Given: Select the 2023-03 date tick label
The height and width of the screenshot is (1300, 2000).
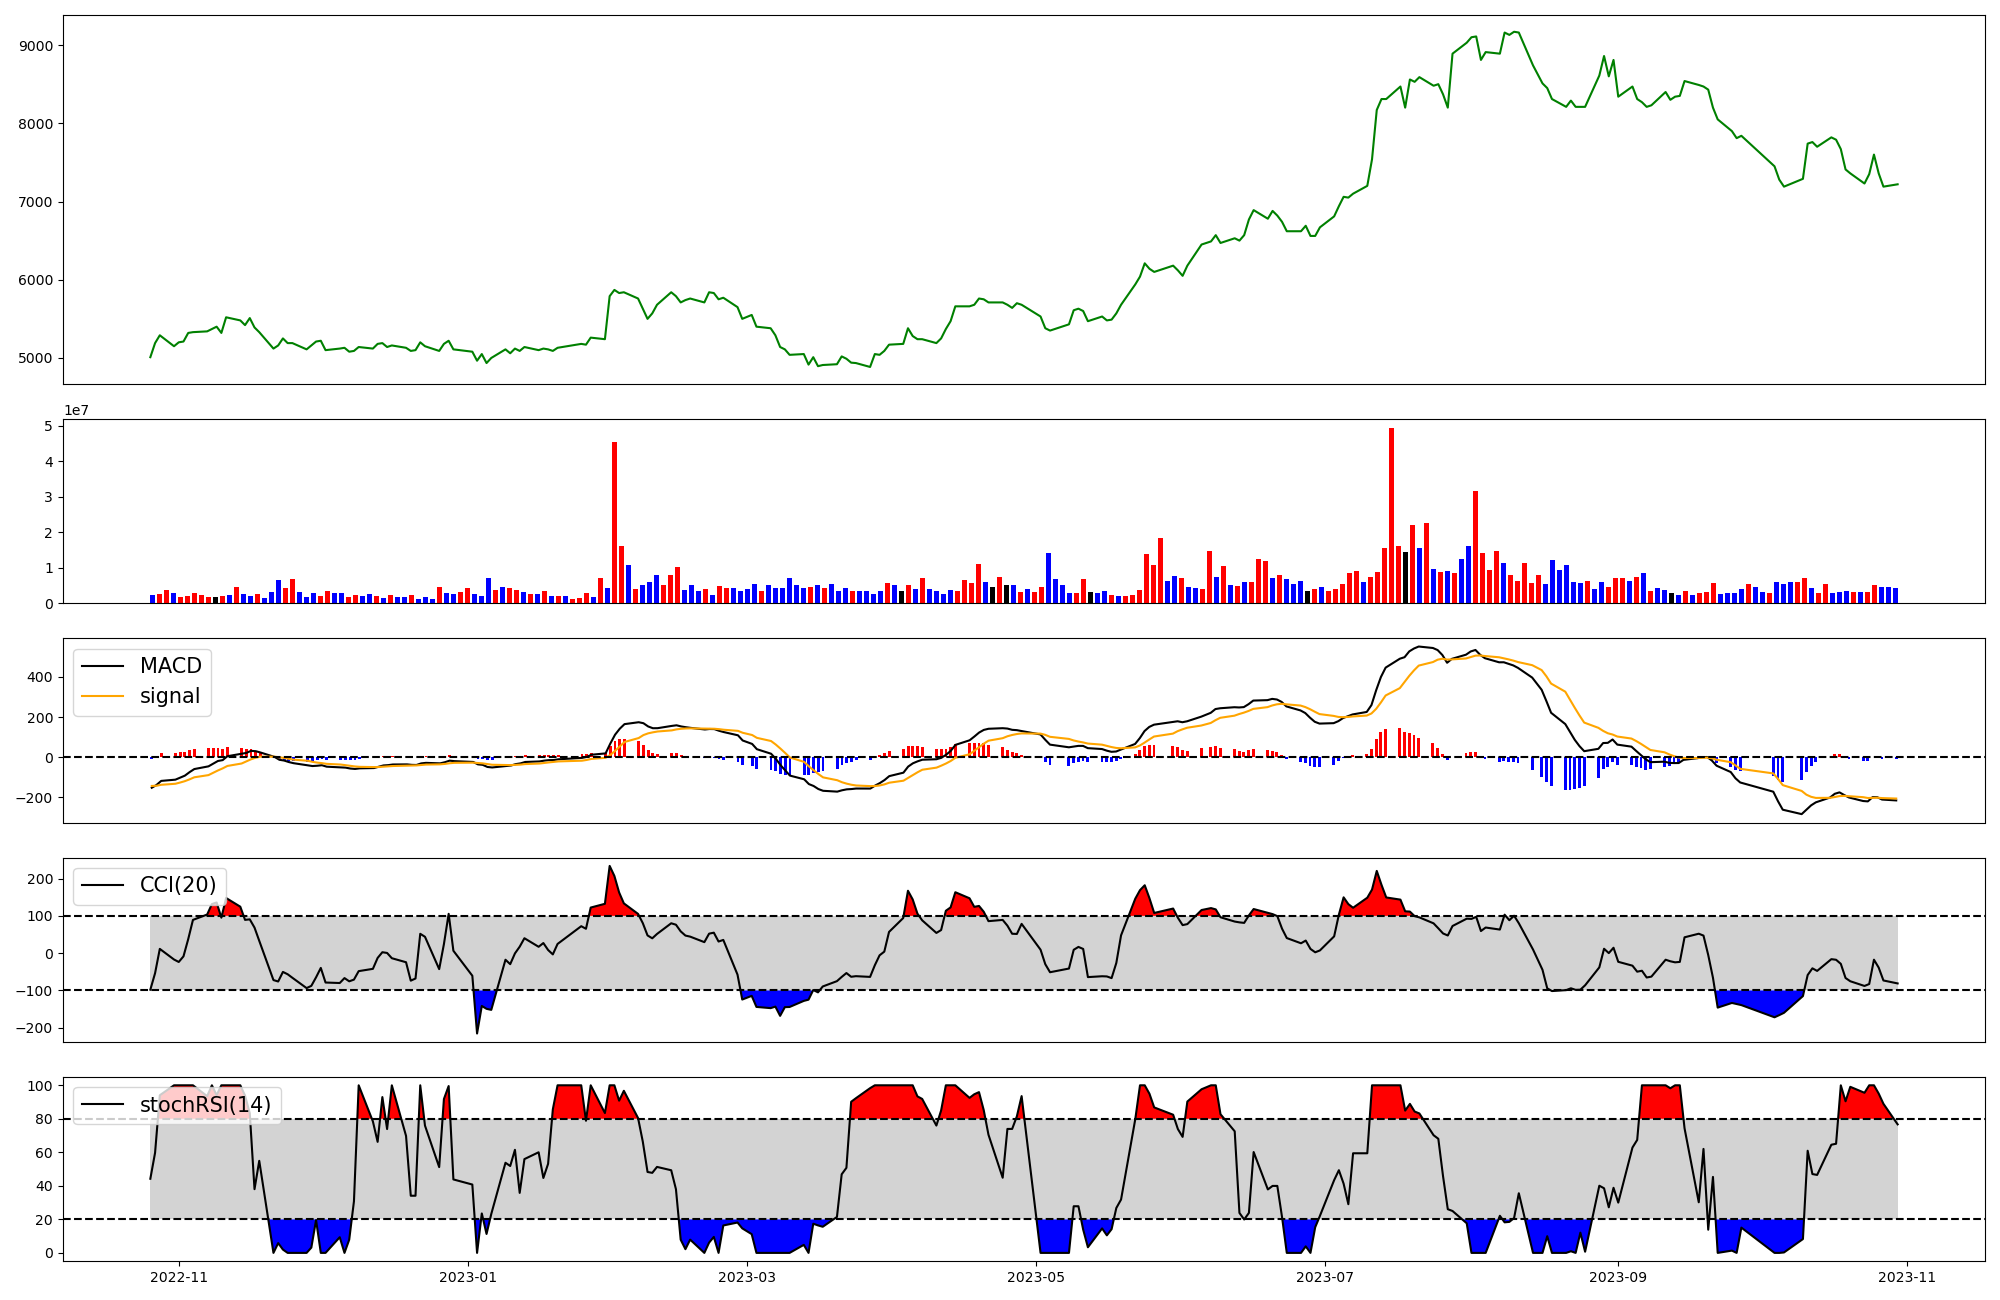Looking at the screenshot, I should click(x=747, y=1277).
